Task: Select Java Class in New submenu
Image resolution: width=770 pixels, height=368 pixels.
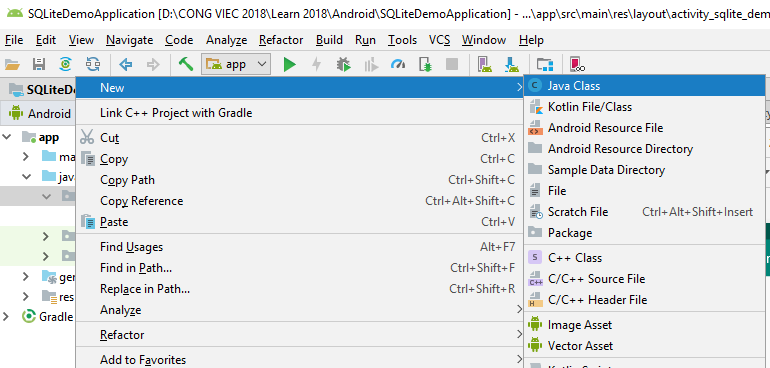Action: [x=645, y=85]
